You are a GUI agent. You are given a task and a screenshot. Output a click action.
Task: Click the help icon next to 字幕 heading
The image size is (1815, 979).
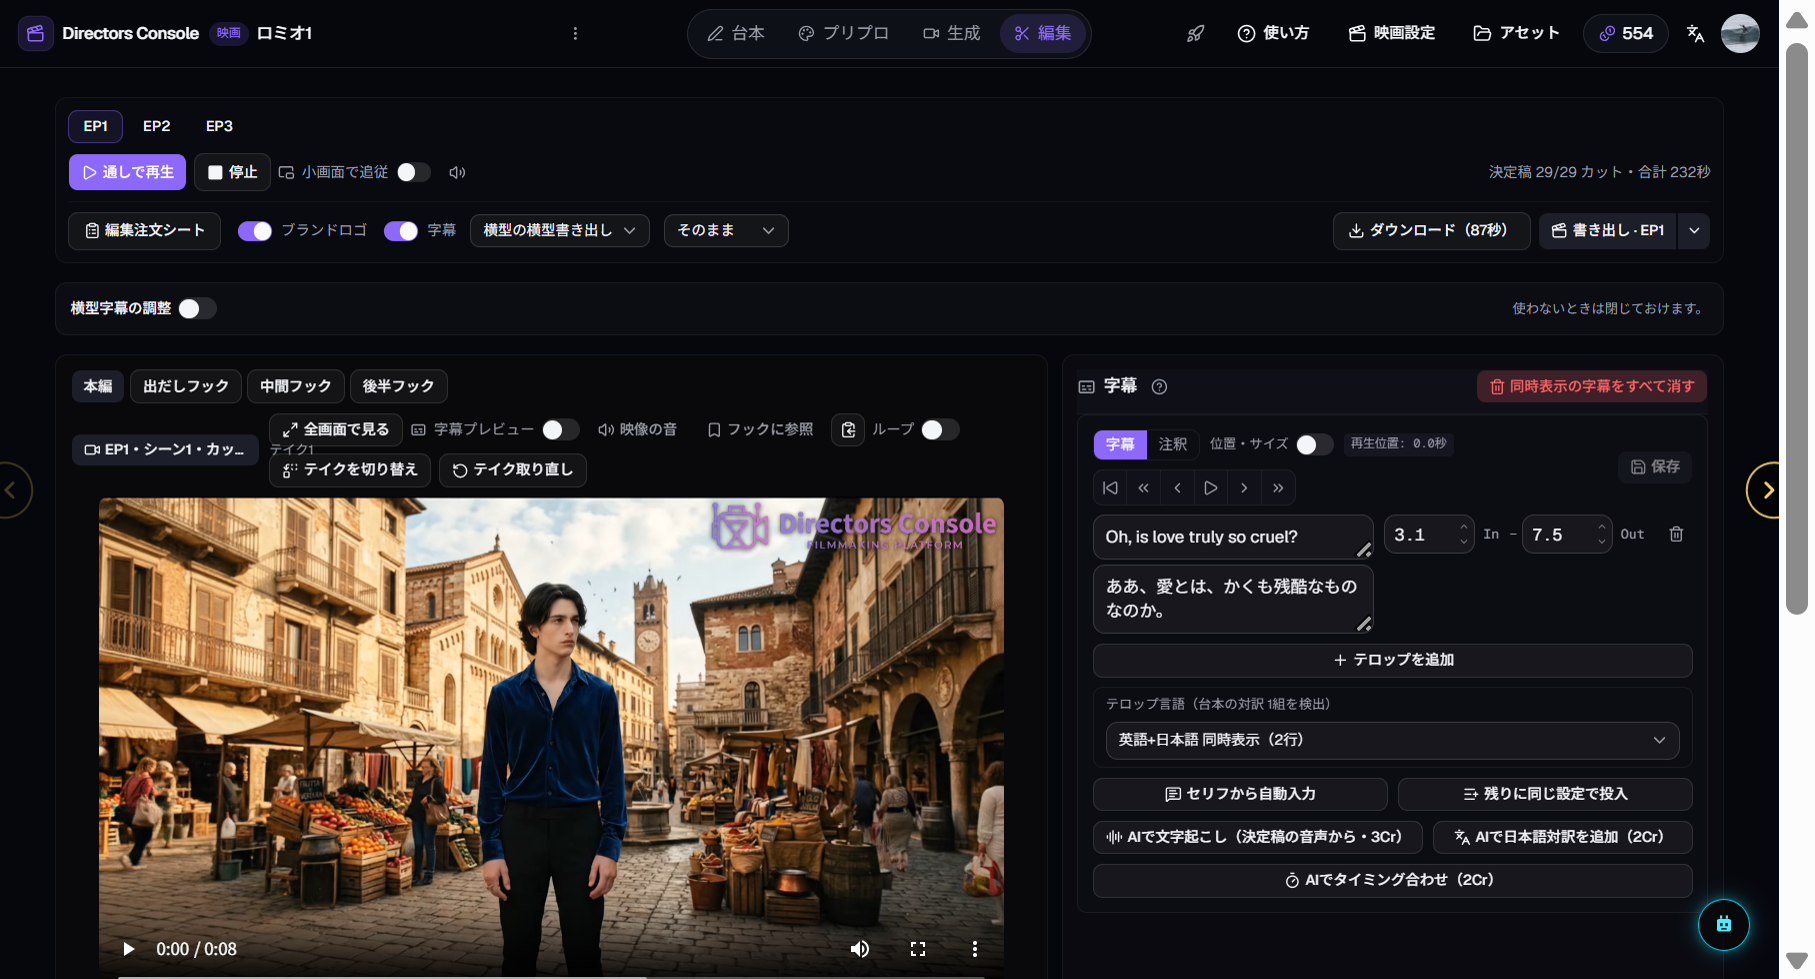1159,387
